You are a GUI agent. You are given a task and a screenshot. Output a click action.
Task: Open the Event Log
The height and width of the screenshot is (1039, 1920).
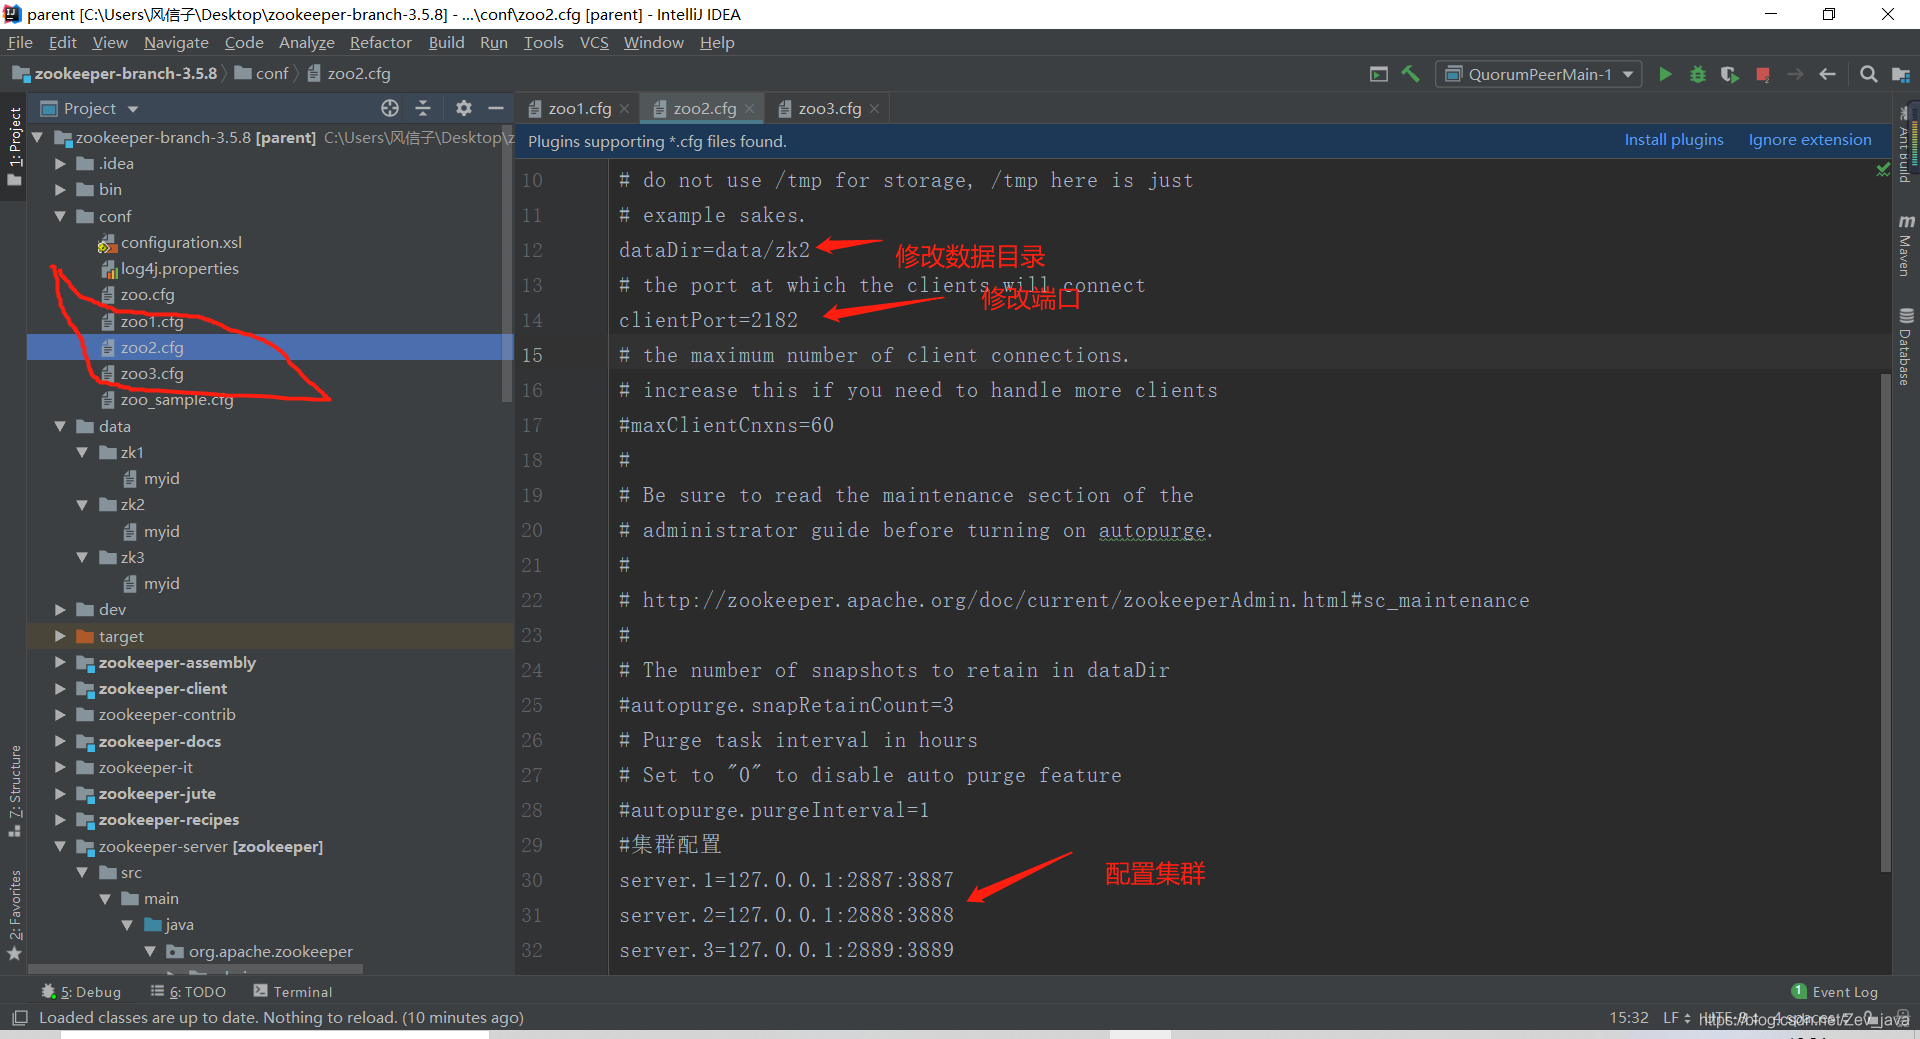click(1835, 991)
